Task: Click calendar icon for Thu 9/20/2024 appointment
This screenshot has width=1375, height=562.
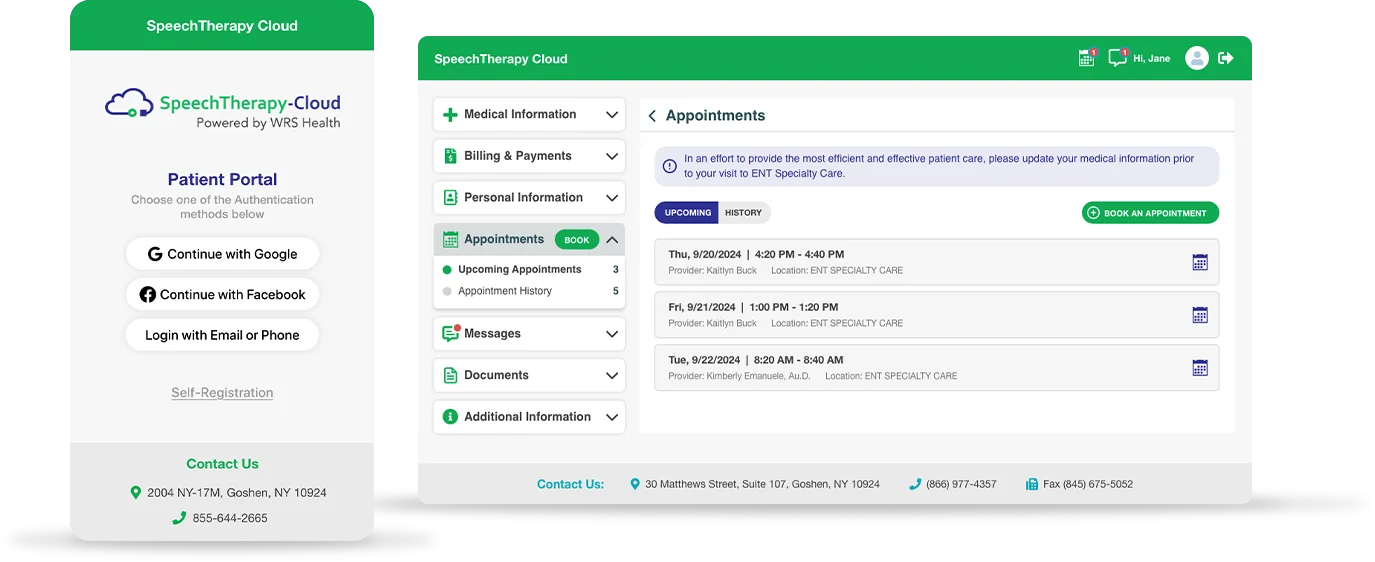Action: click(x=1200, y=262)
